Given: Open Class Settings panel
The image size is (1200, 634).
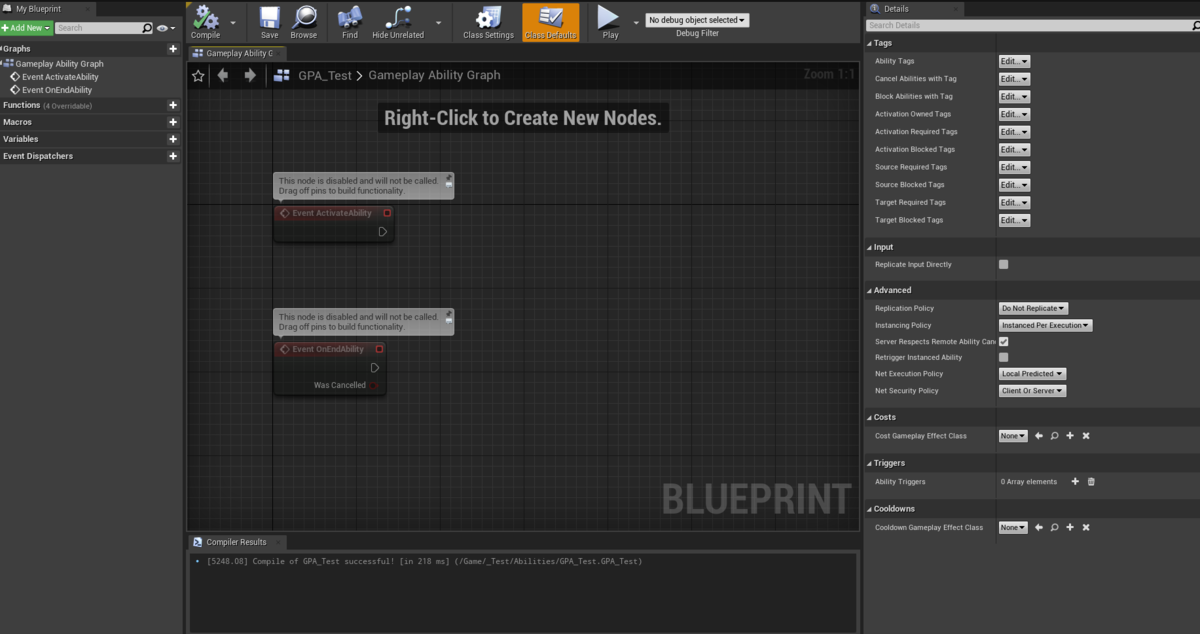Looking at the screenshot, I should [x=488, y=22].
